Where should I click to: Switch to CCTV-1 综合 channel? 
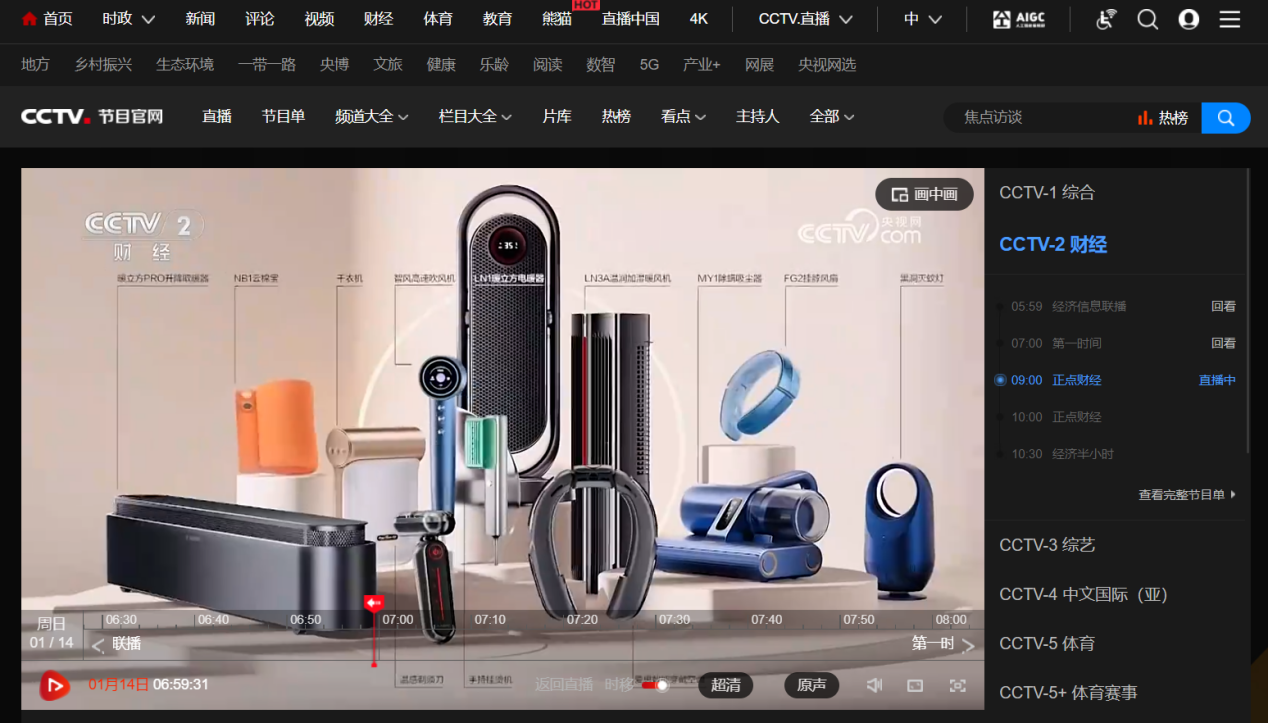point(1047,193)
